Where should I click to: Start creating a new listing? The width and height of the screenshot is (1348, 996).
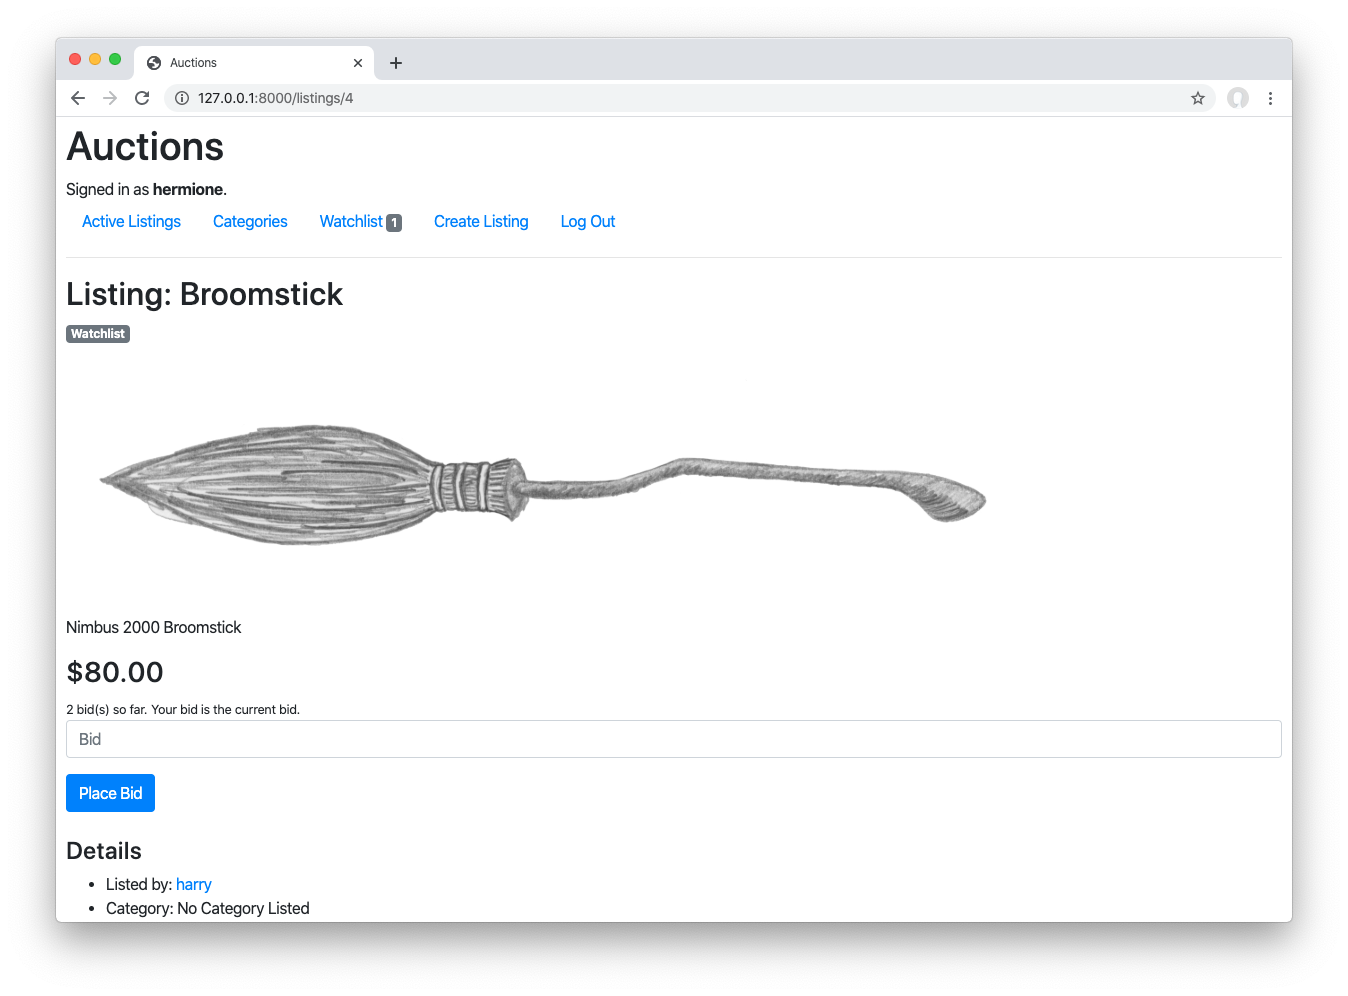[481, 221]
